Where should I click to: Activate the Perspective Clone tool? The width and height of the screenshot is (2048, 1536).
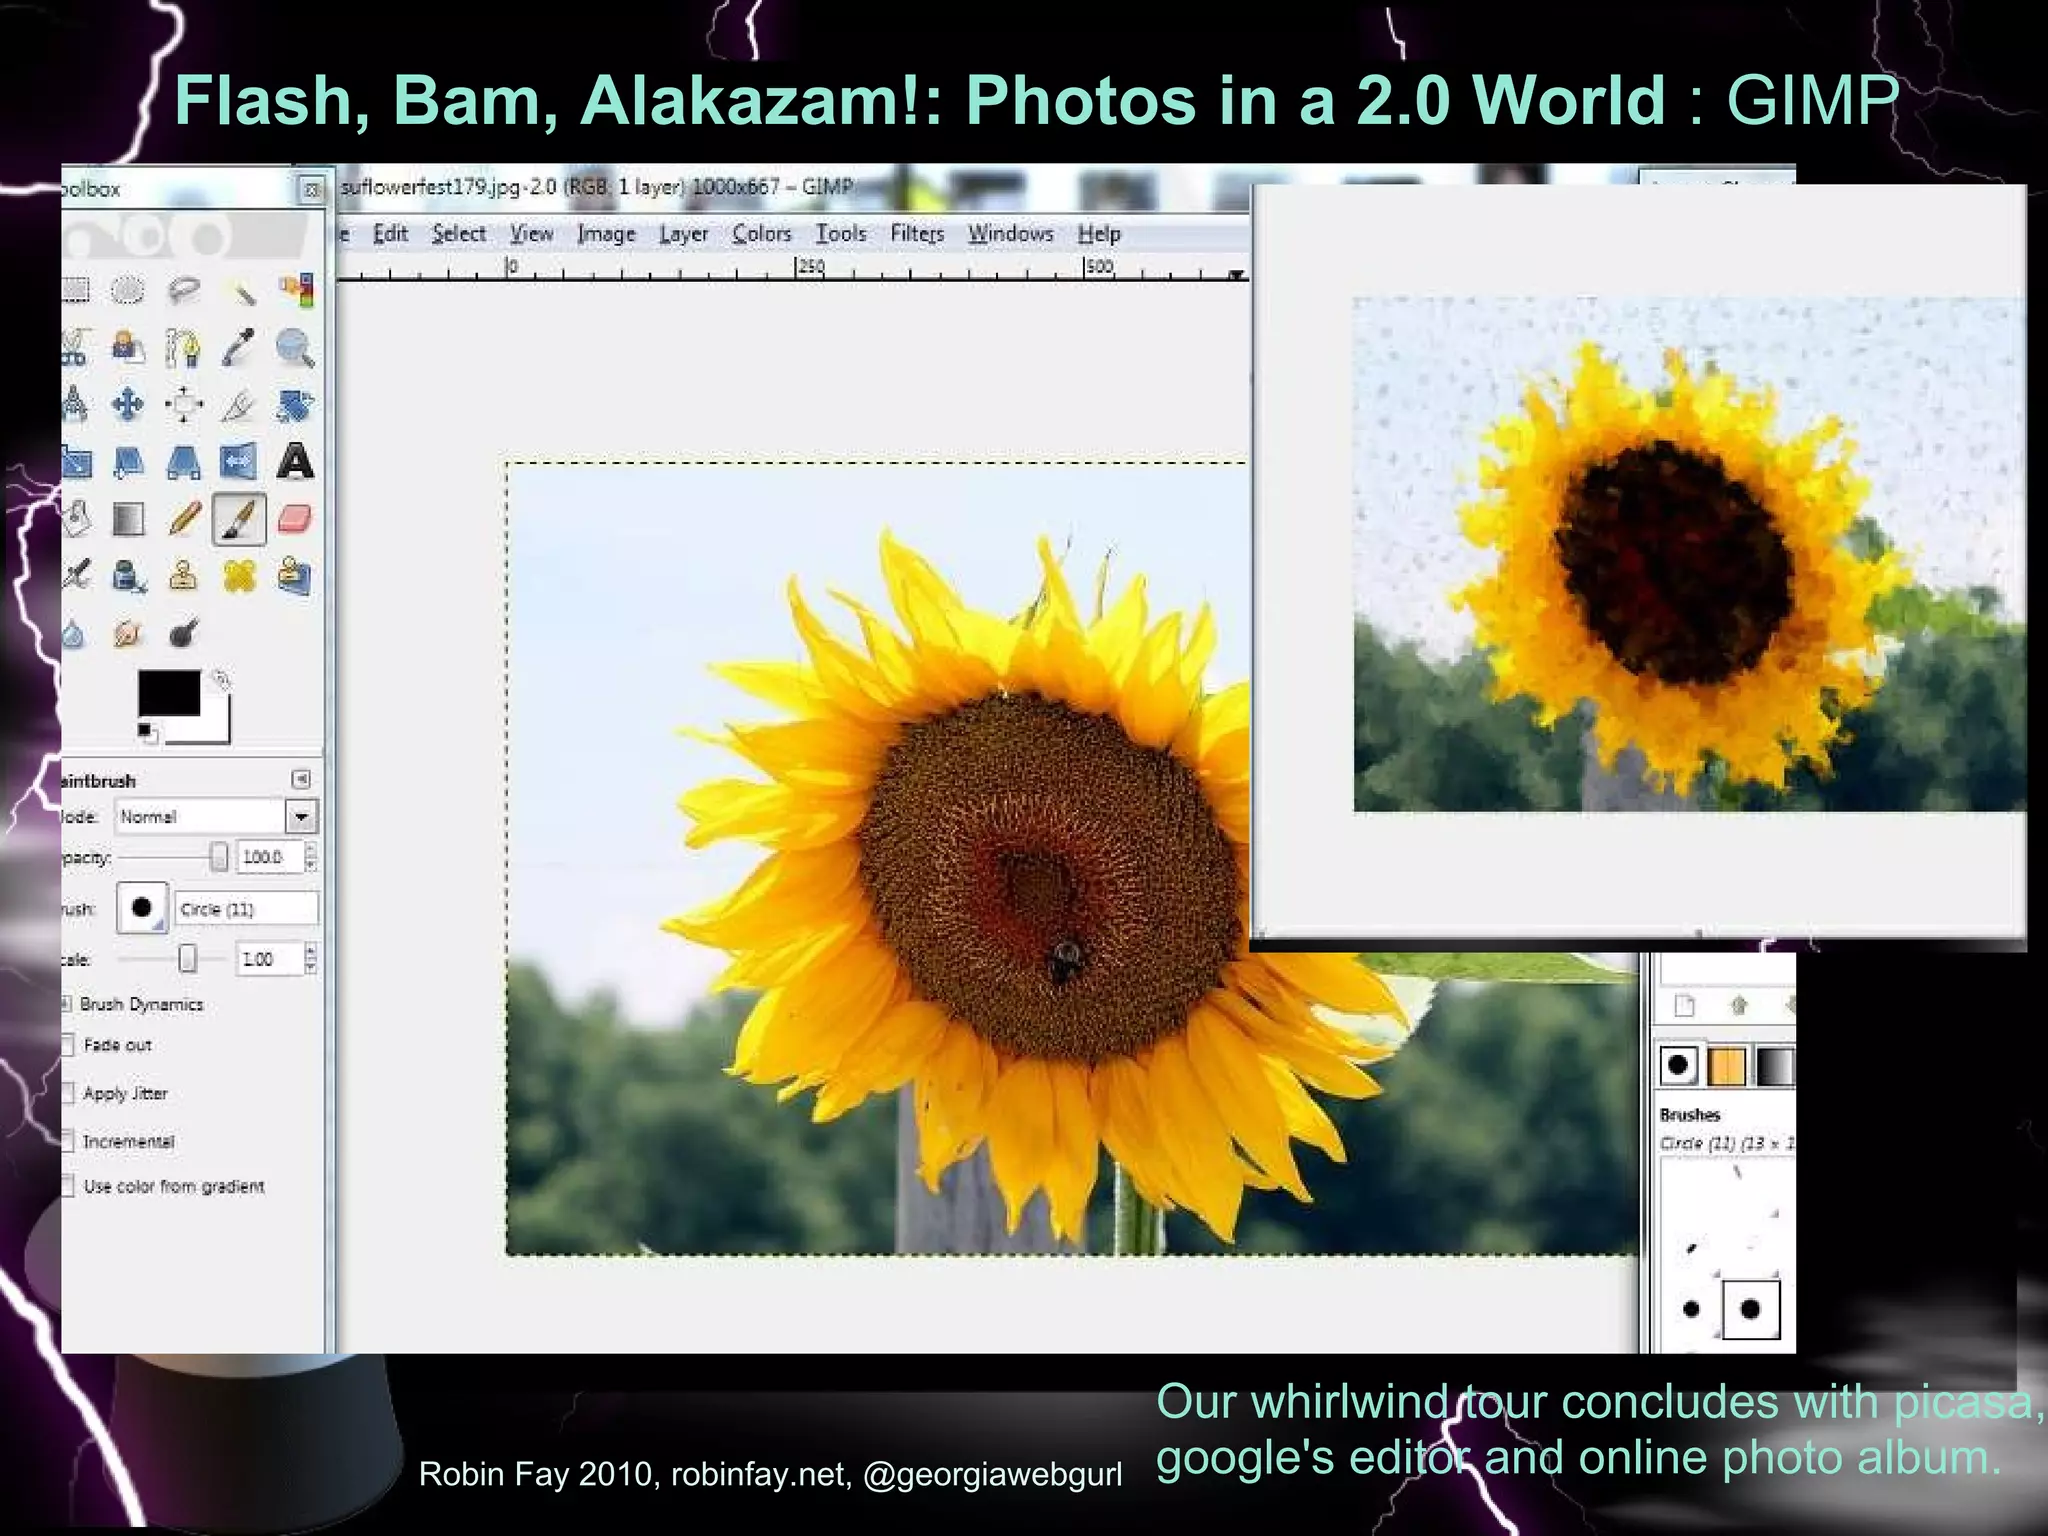pyautogui.click(x=296, y=576)
